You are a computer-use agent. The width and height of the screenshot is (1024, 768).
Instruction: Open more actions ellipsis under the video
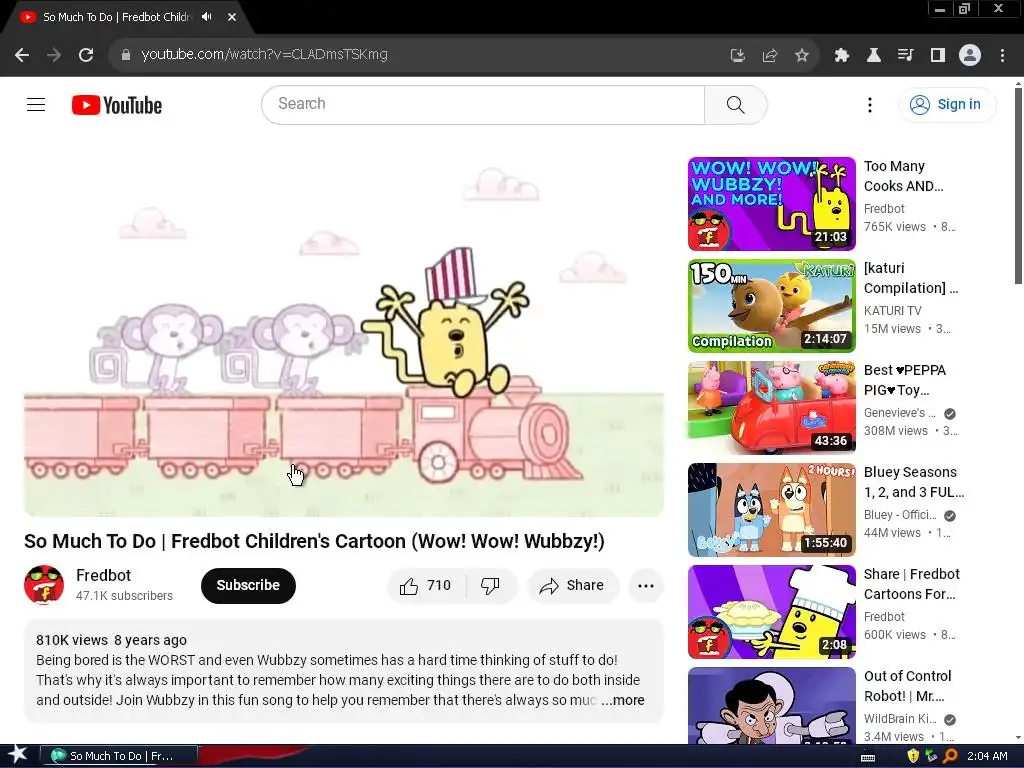tap(646, 585)
